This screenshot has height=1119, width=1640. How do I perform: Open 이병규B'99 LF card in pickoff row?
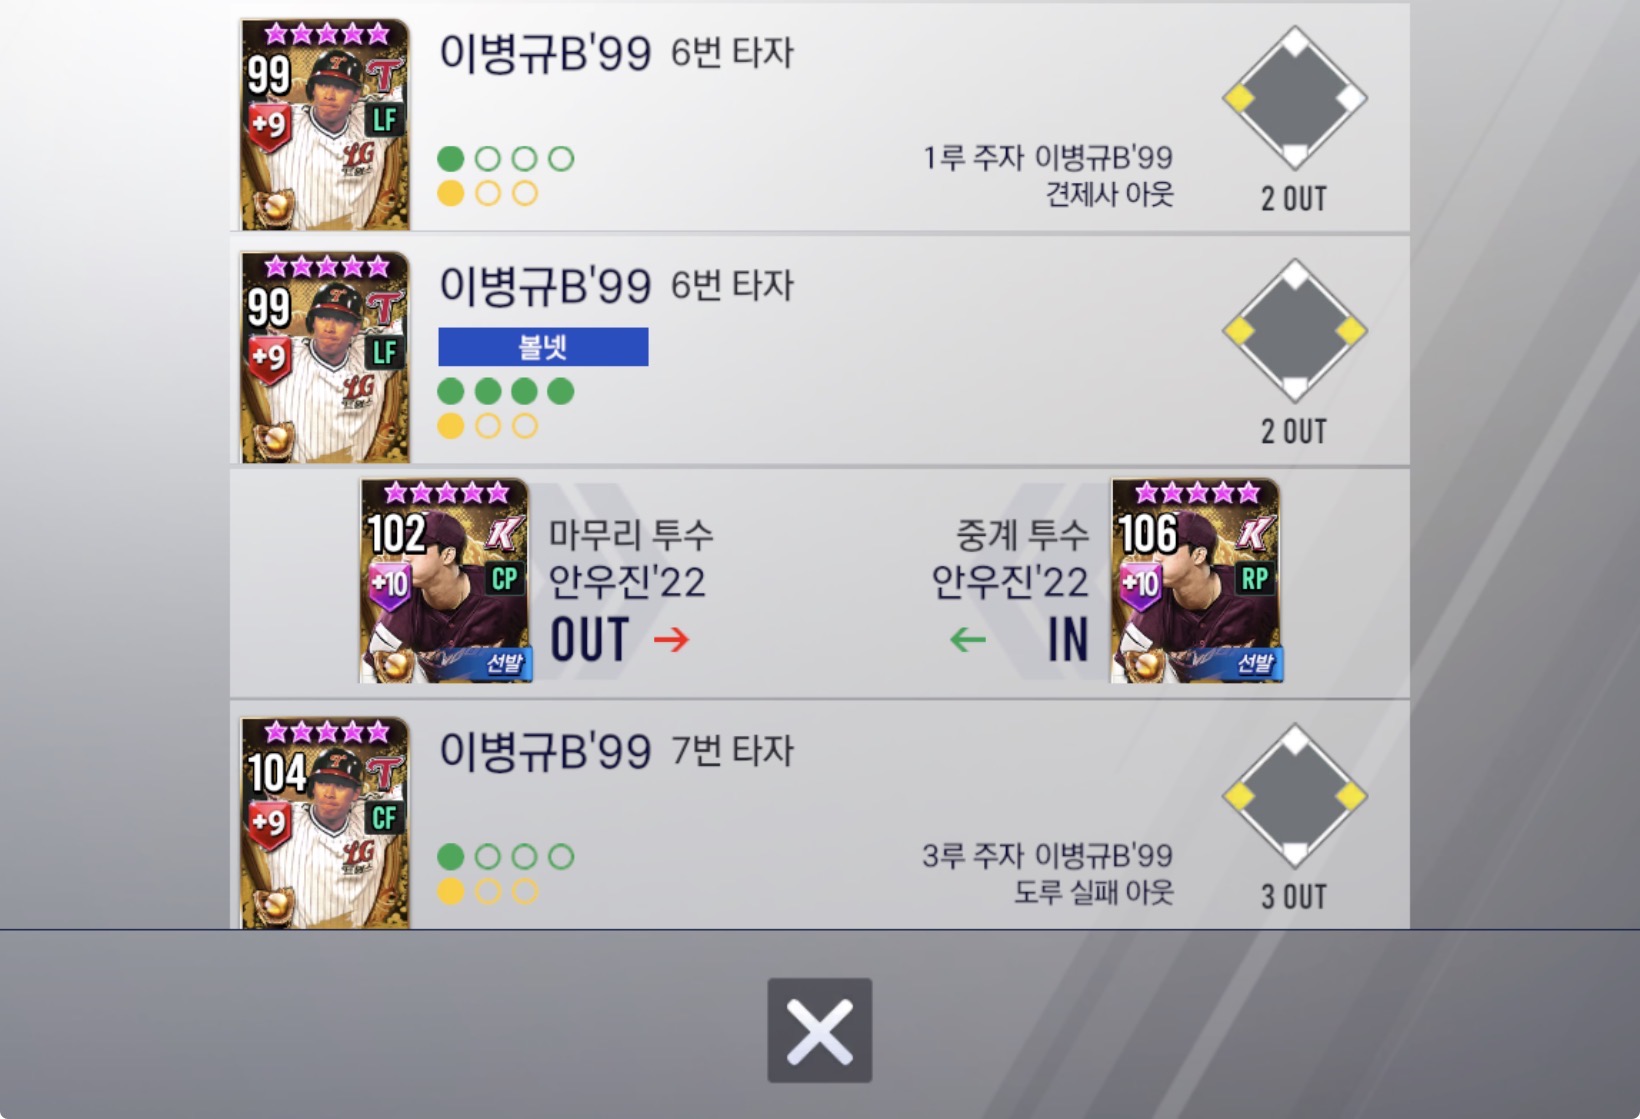(x=325, y=124)
